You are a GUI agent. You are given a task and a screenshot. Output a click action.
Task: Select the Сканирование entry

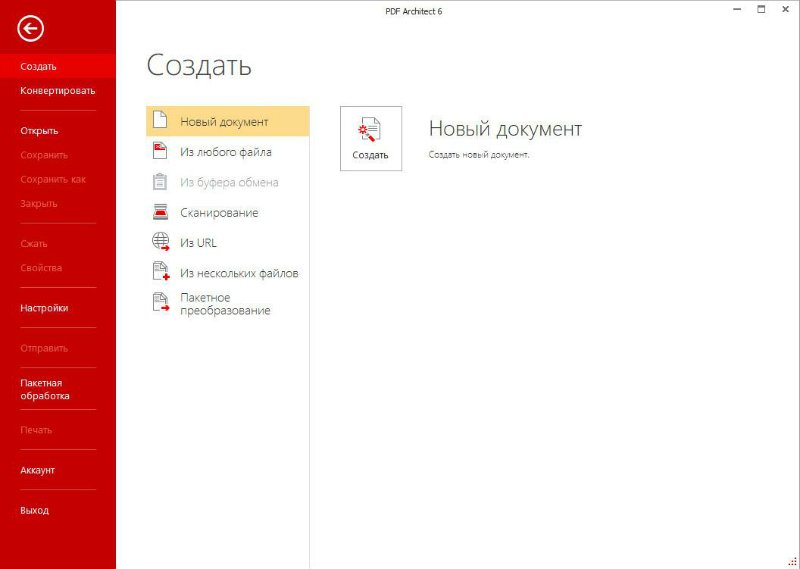click(228, 212)
